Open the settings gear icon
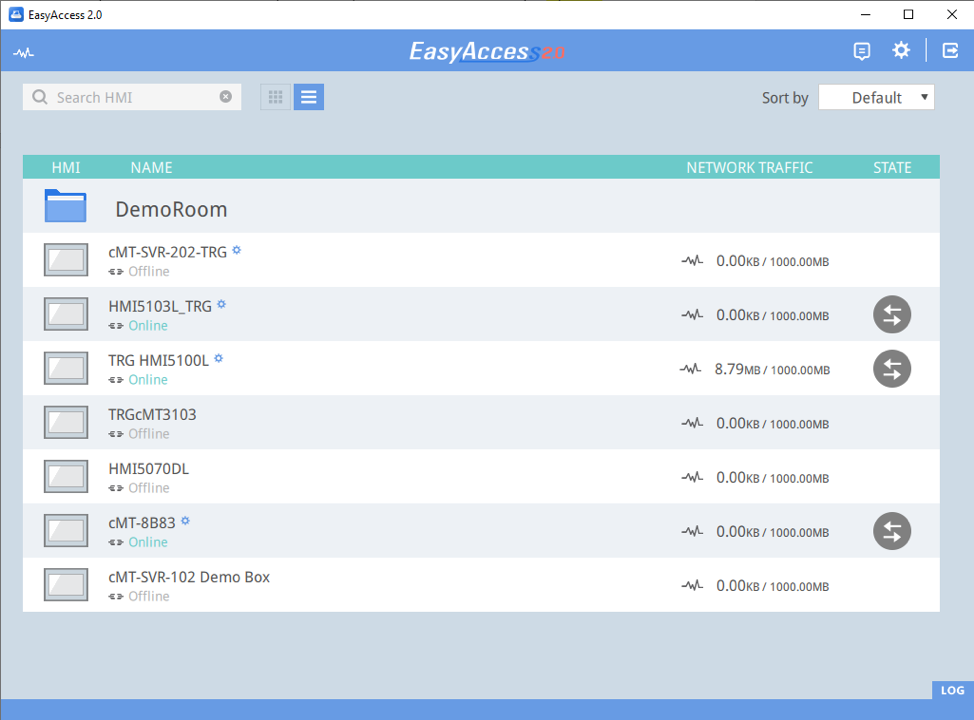974x720 pixels. tap(901, 51)
